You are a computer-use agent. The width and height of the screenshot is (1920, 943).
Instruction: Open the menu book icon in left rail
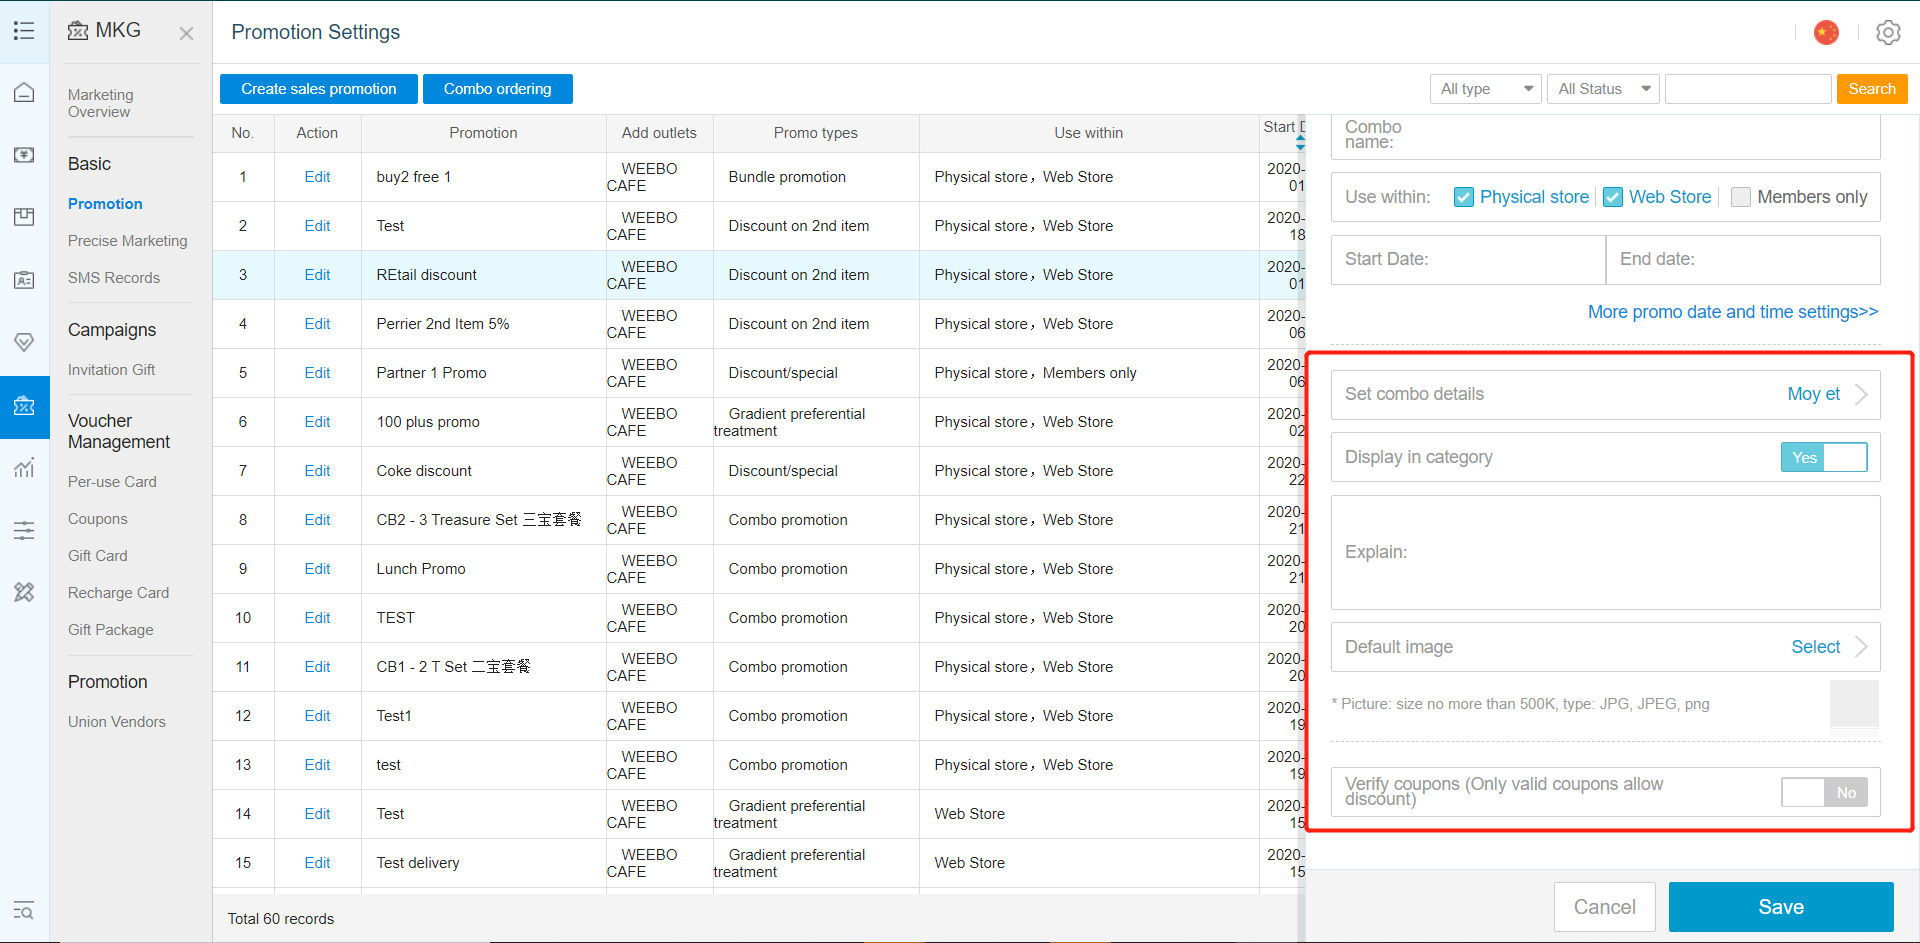pyautogui.click(x=24, y=217)
